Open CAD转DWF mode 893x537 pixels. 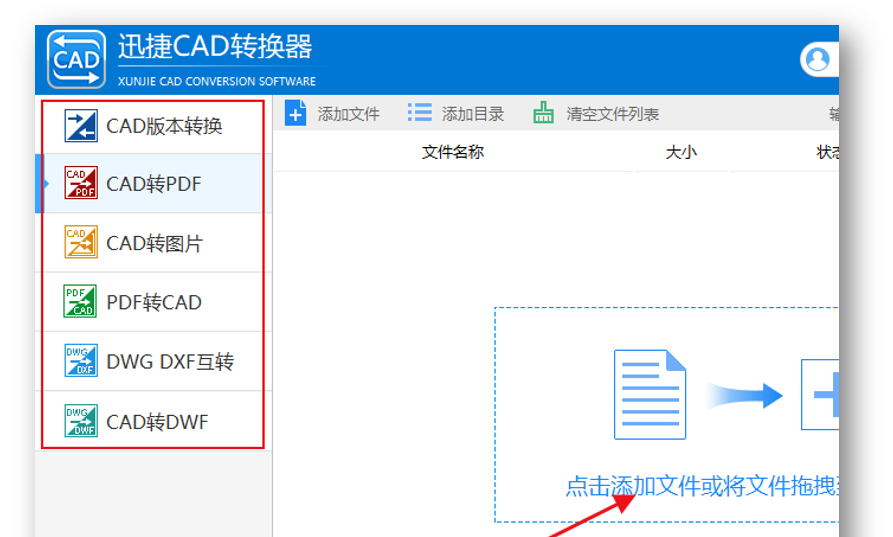153,420
